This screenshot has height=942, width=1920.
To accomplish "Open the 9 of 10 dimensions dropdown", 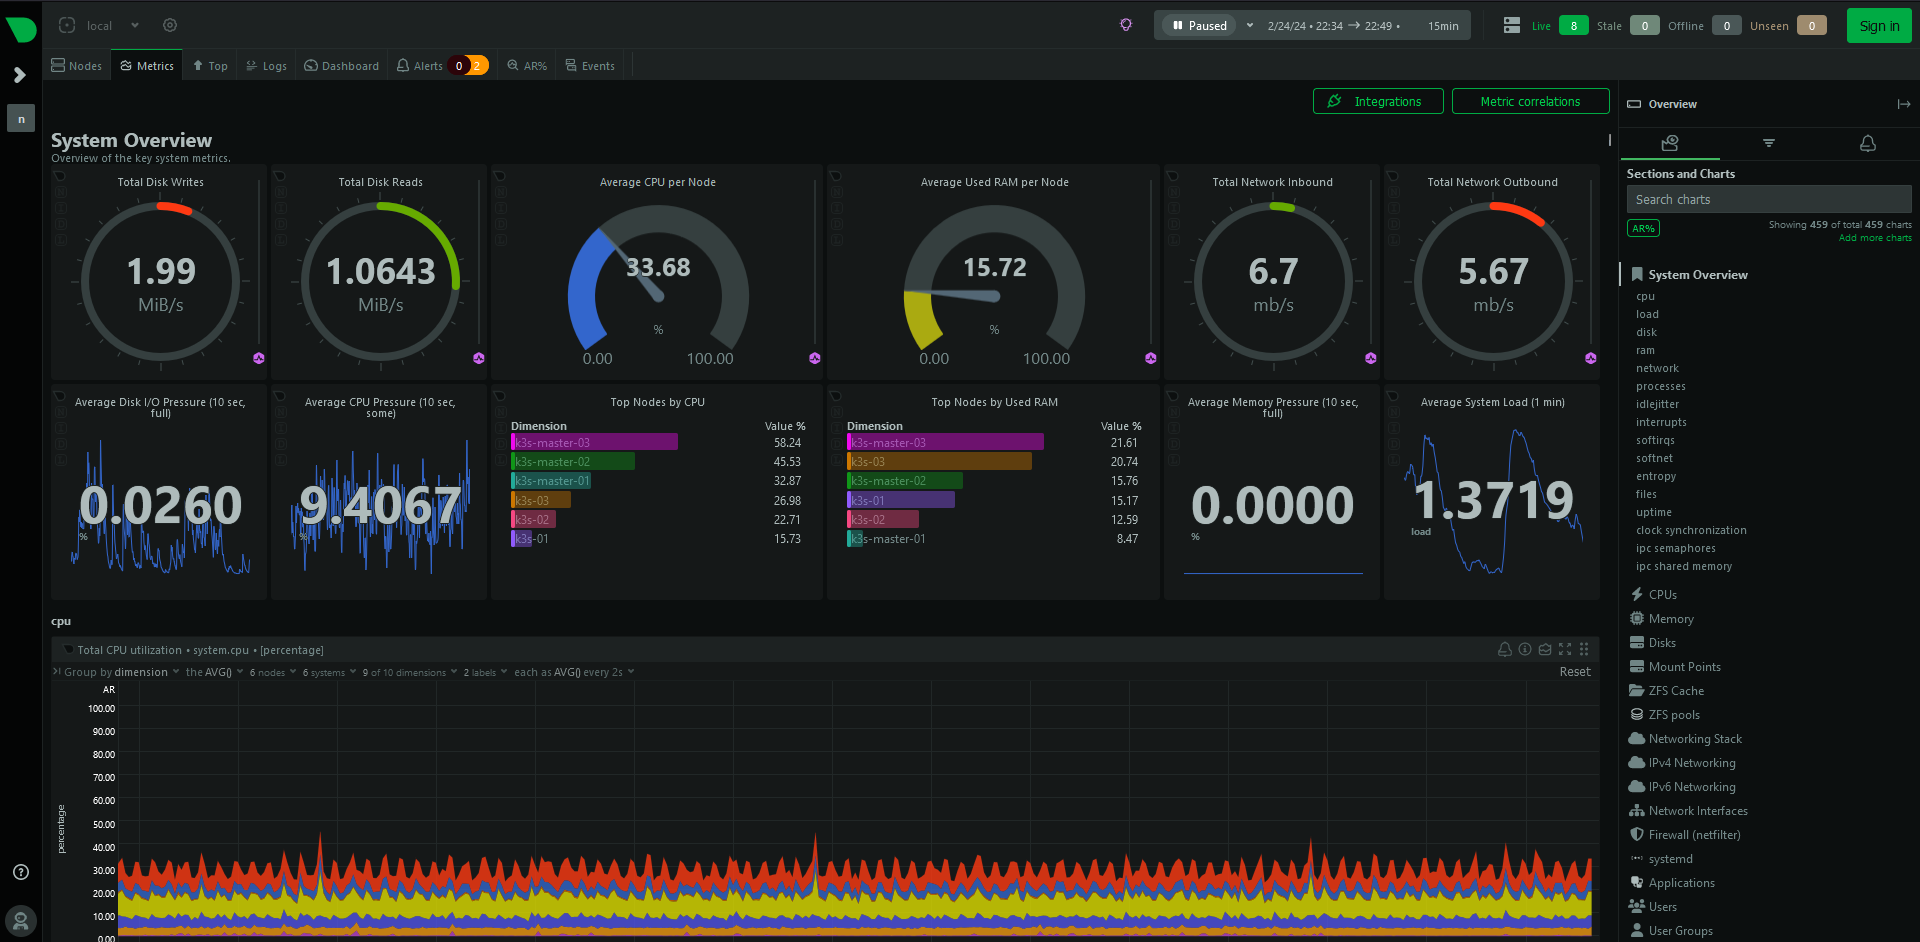I will click(410, 672).
